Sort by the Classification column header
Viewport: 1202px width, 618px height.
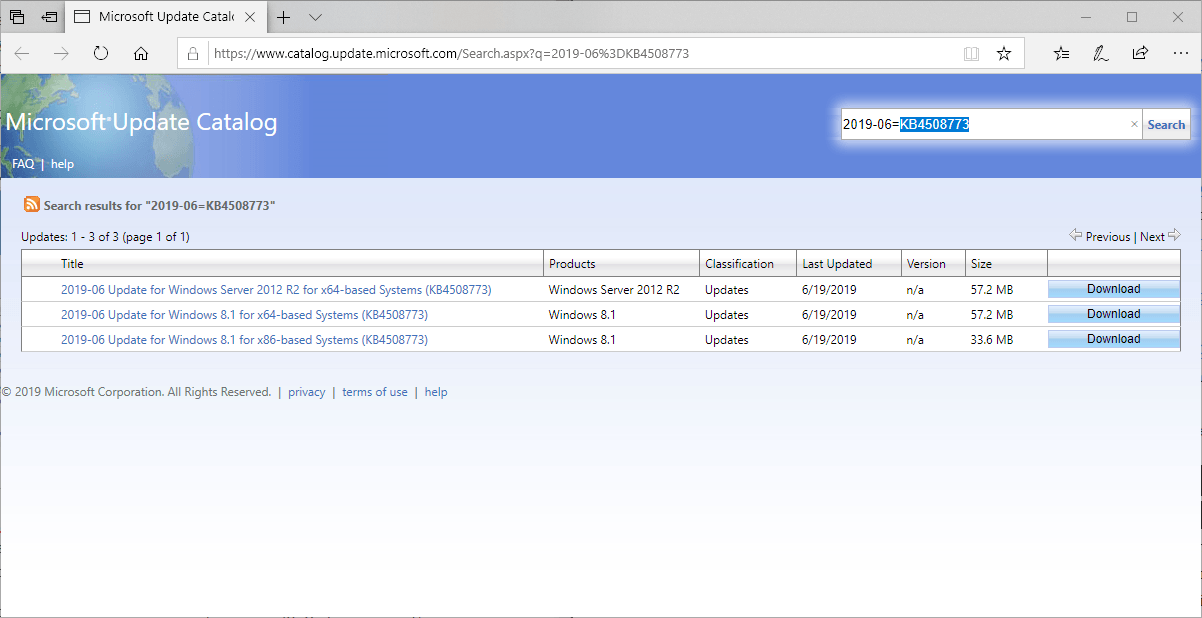[739, 264]
